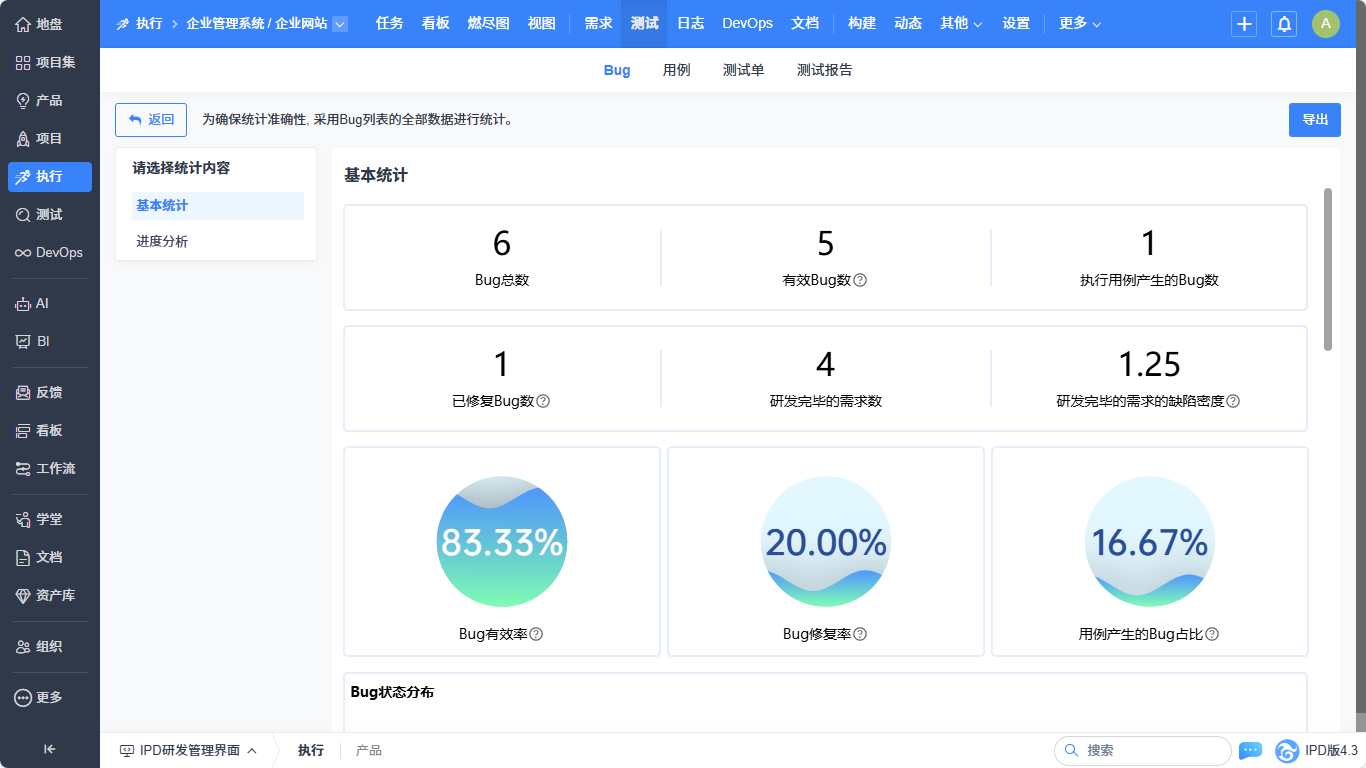Image resolution: width=1366 pixels, height=768 pixels.
Task: Click the 搜索 search input field
Action: click(1150, 750)
